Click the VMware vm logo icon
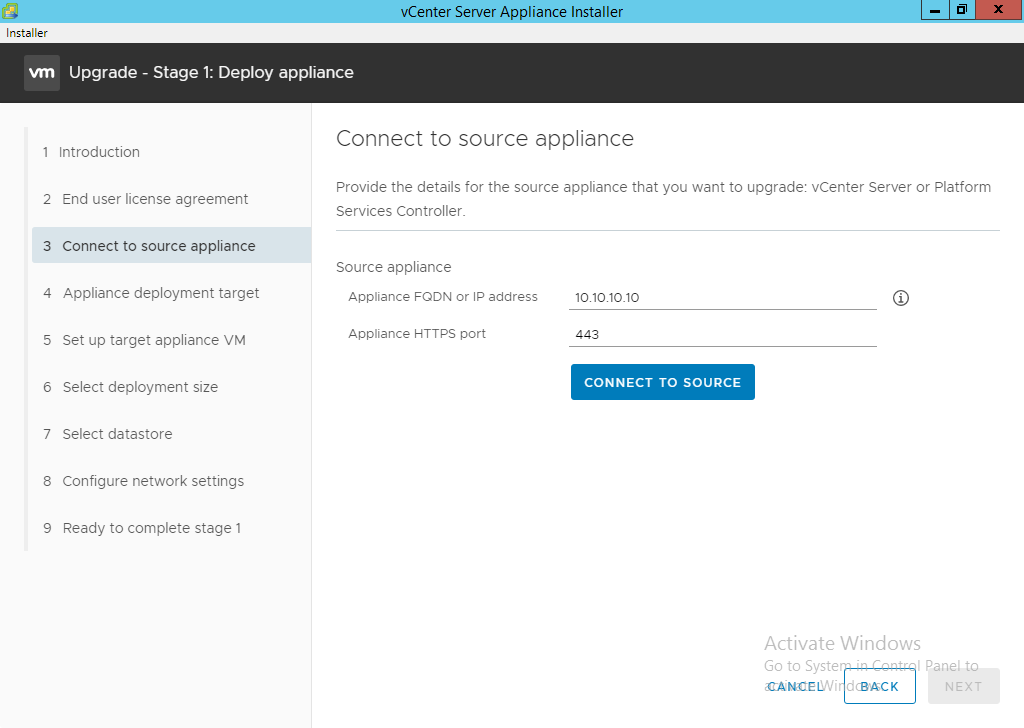Viewport: 1024px width, 728px height. (x=42, y=73)
